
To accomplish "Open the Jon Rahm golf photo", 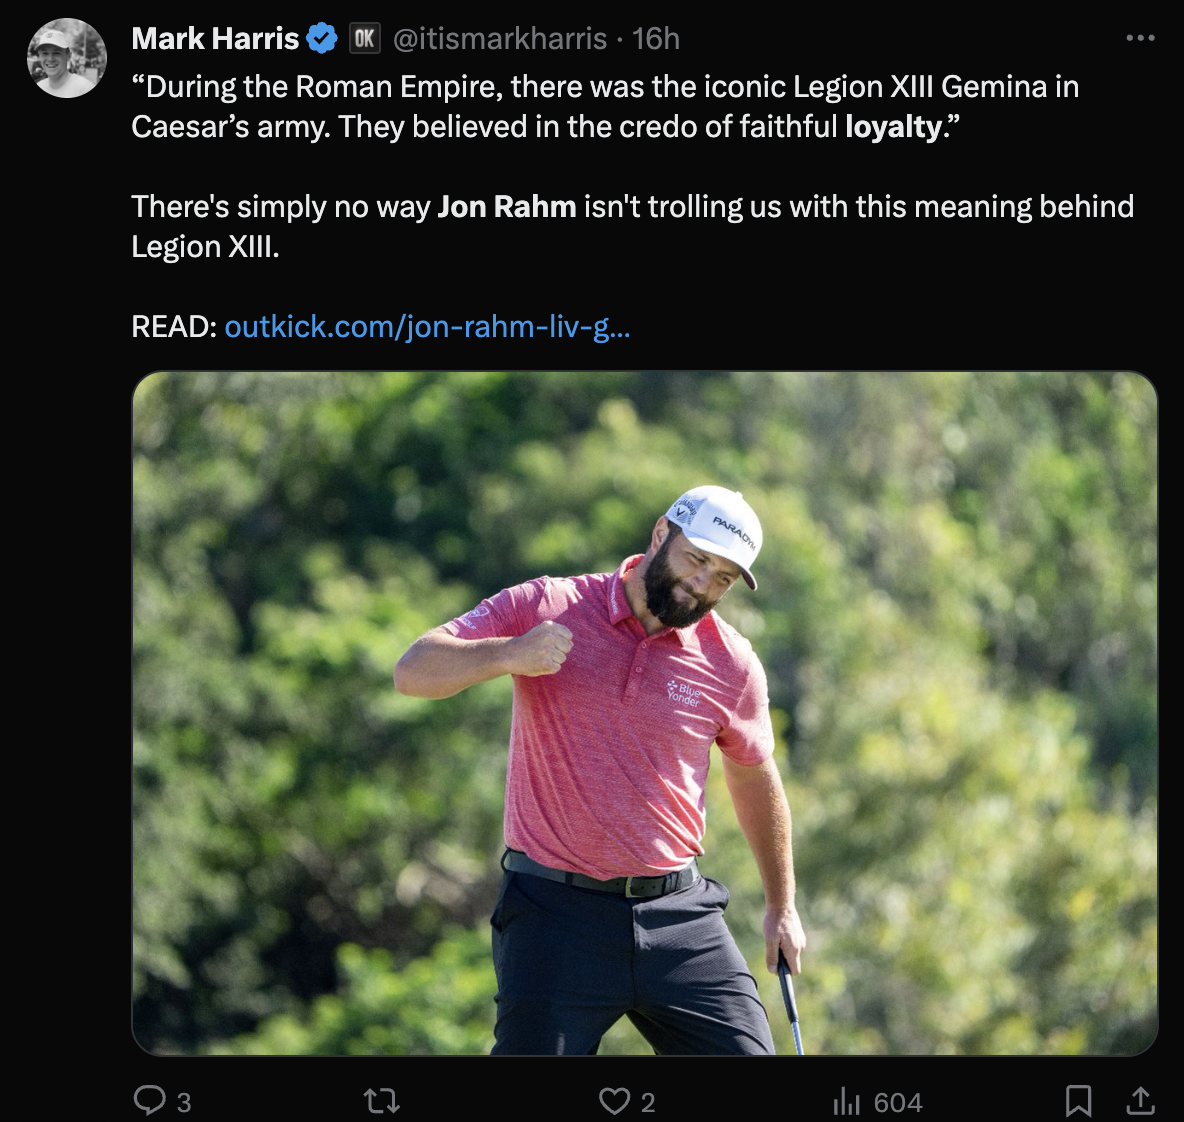I will tap(644, 712).
